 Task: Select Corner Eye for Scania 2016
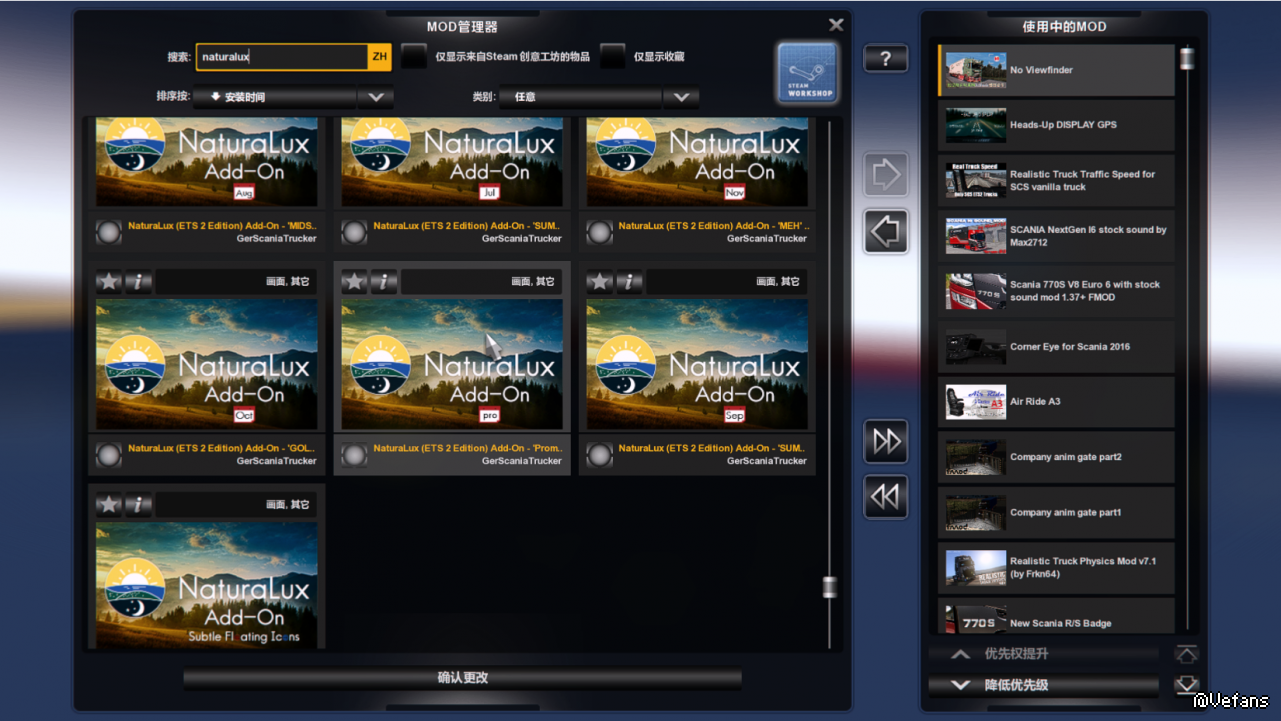pos(1057,347)
